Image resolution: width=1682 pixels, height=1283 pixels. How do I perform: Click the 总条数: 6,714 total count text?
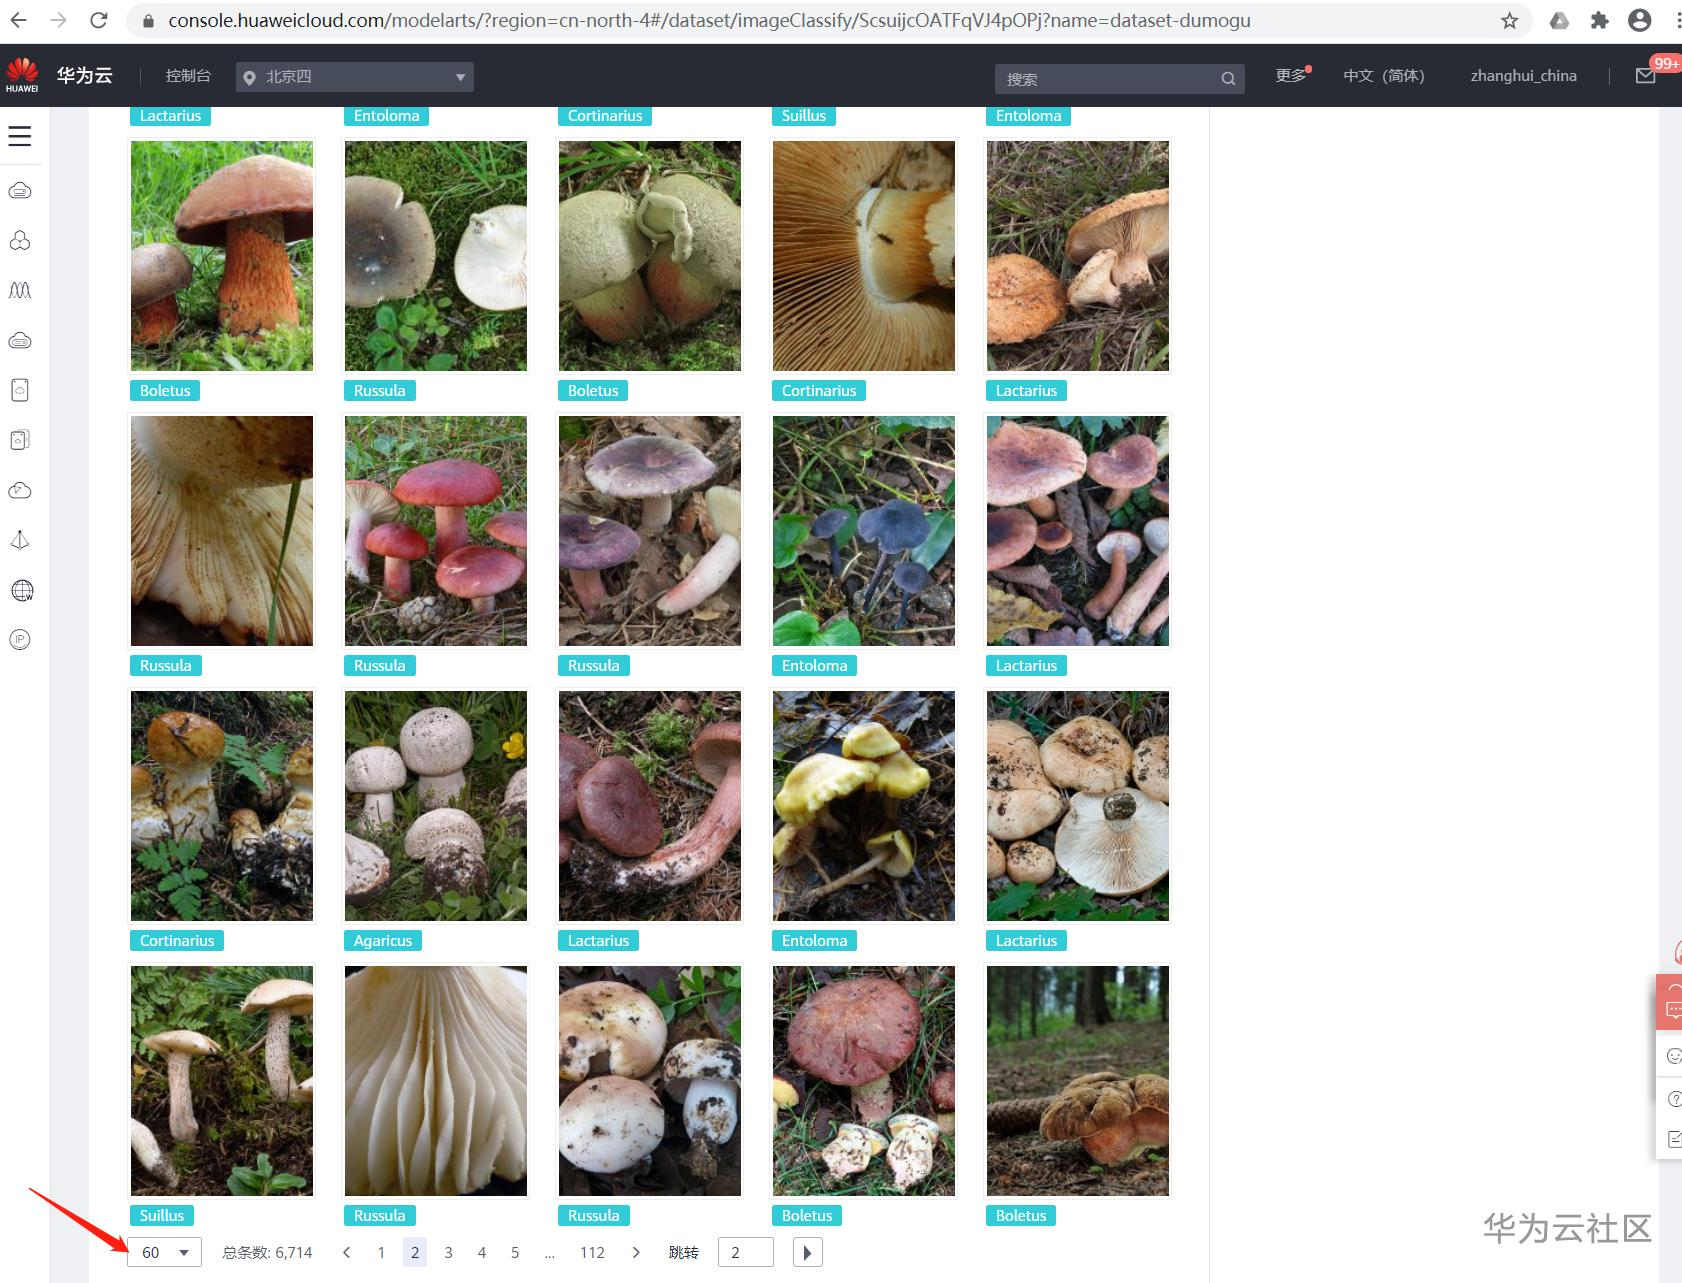(x=267, y=1252)
